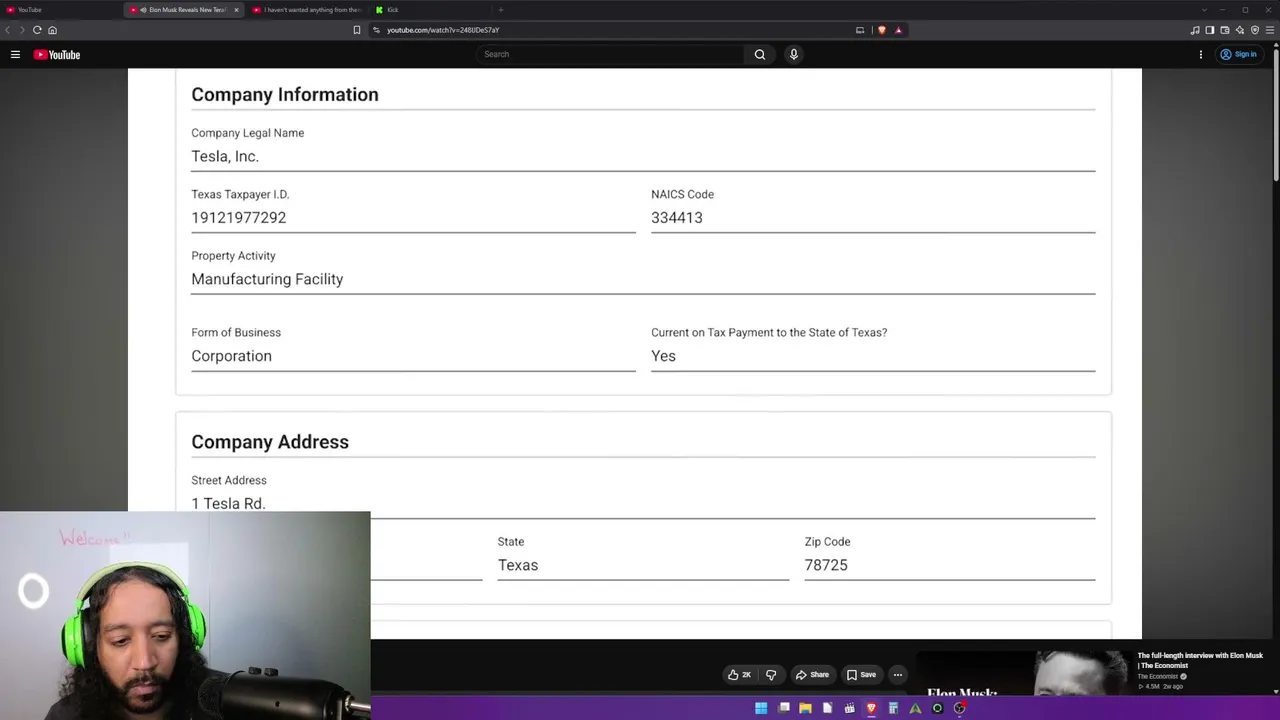Click the State value Texas
1280x720 pixels.
click(518, 565)
